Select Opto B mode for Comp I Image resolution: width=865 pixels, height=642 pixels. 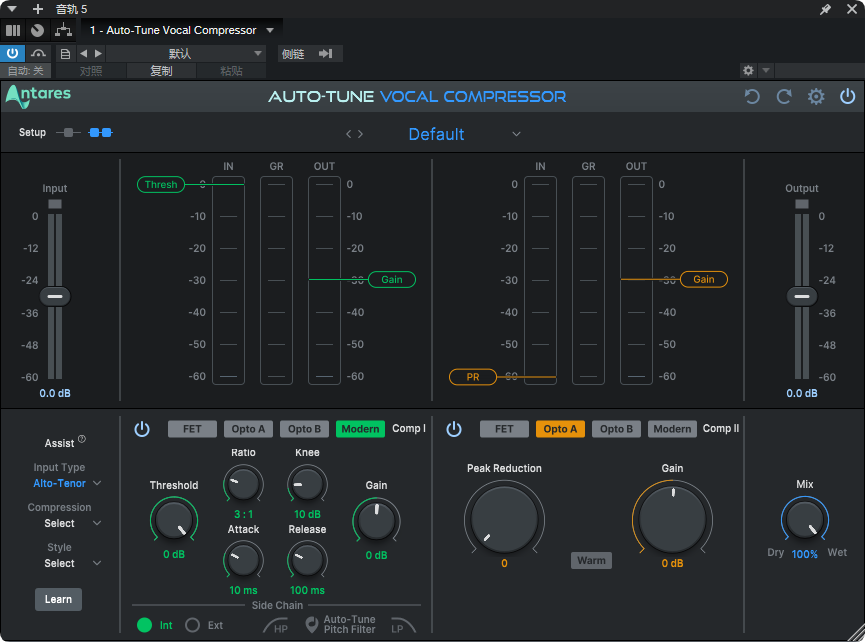point(305,429)
